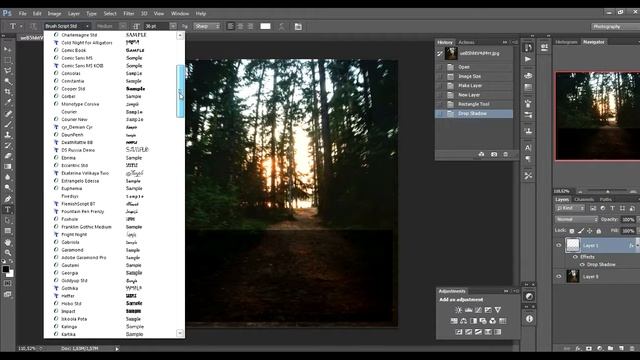Add layer mask at Layers bottom
Viewport: 640px width, 360px height.
(x=589, y=349)
